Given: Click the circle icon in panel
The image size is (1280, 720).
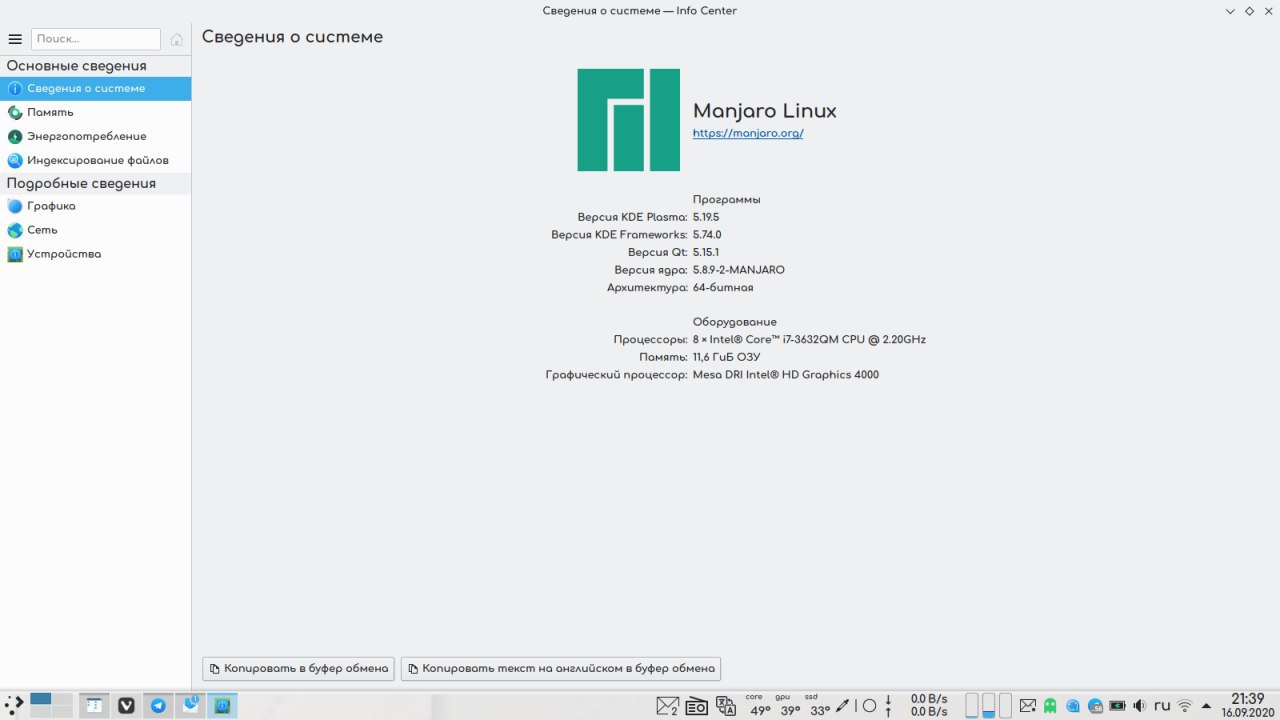Looking at the screenshot, I should [x=869, y=706].
